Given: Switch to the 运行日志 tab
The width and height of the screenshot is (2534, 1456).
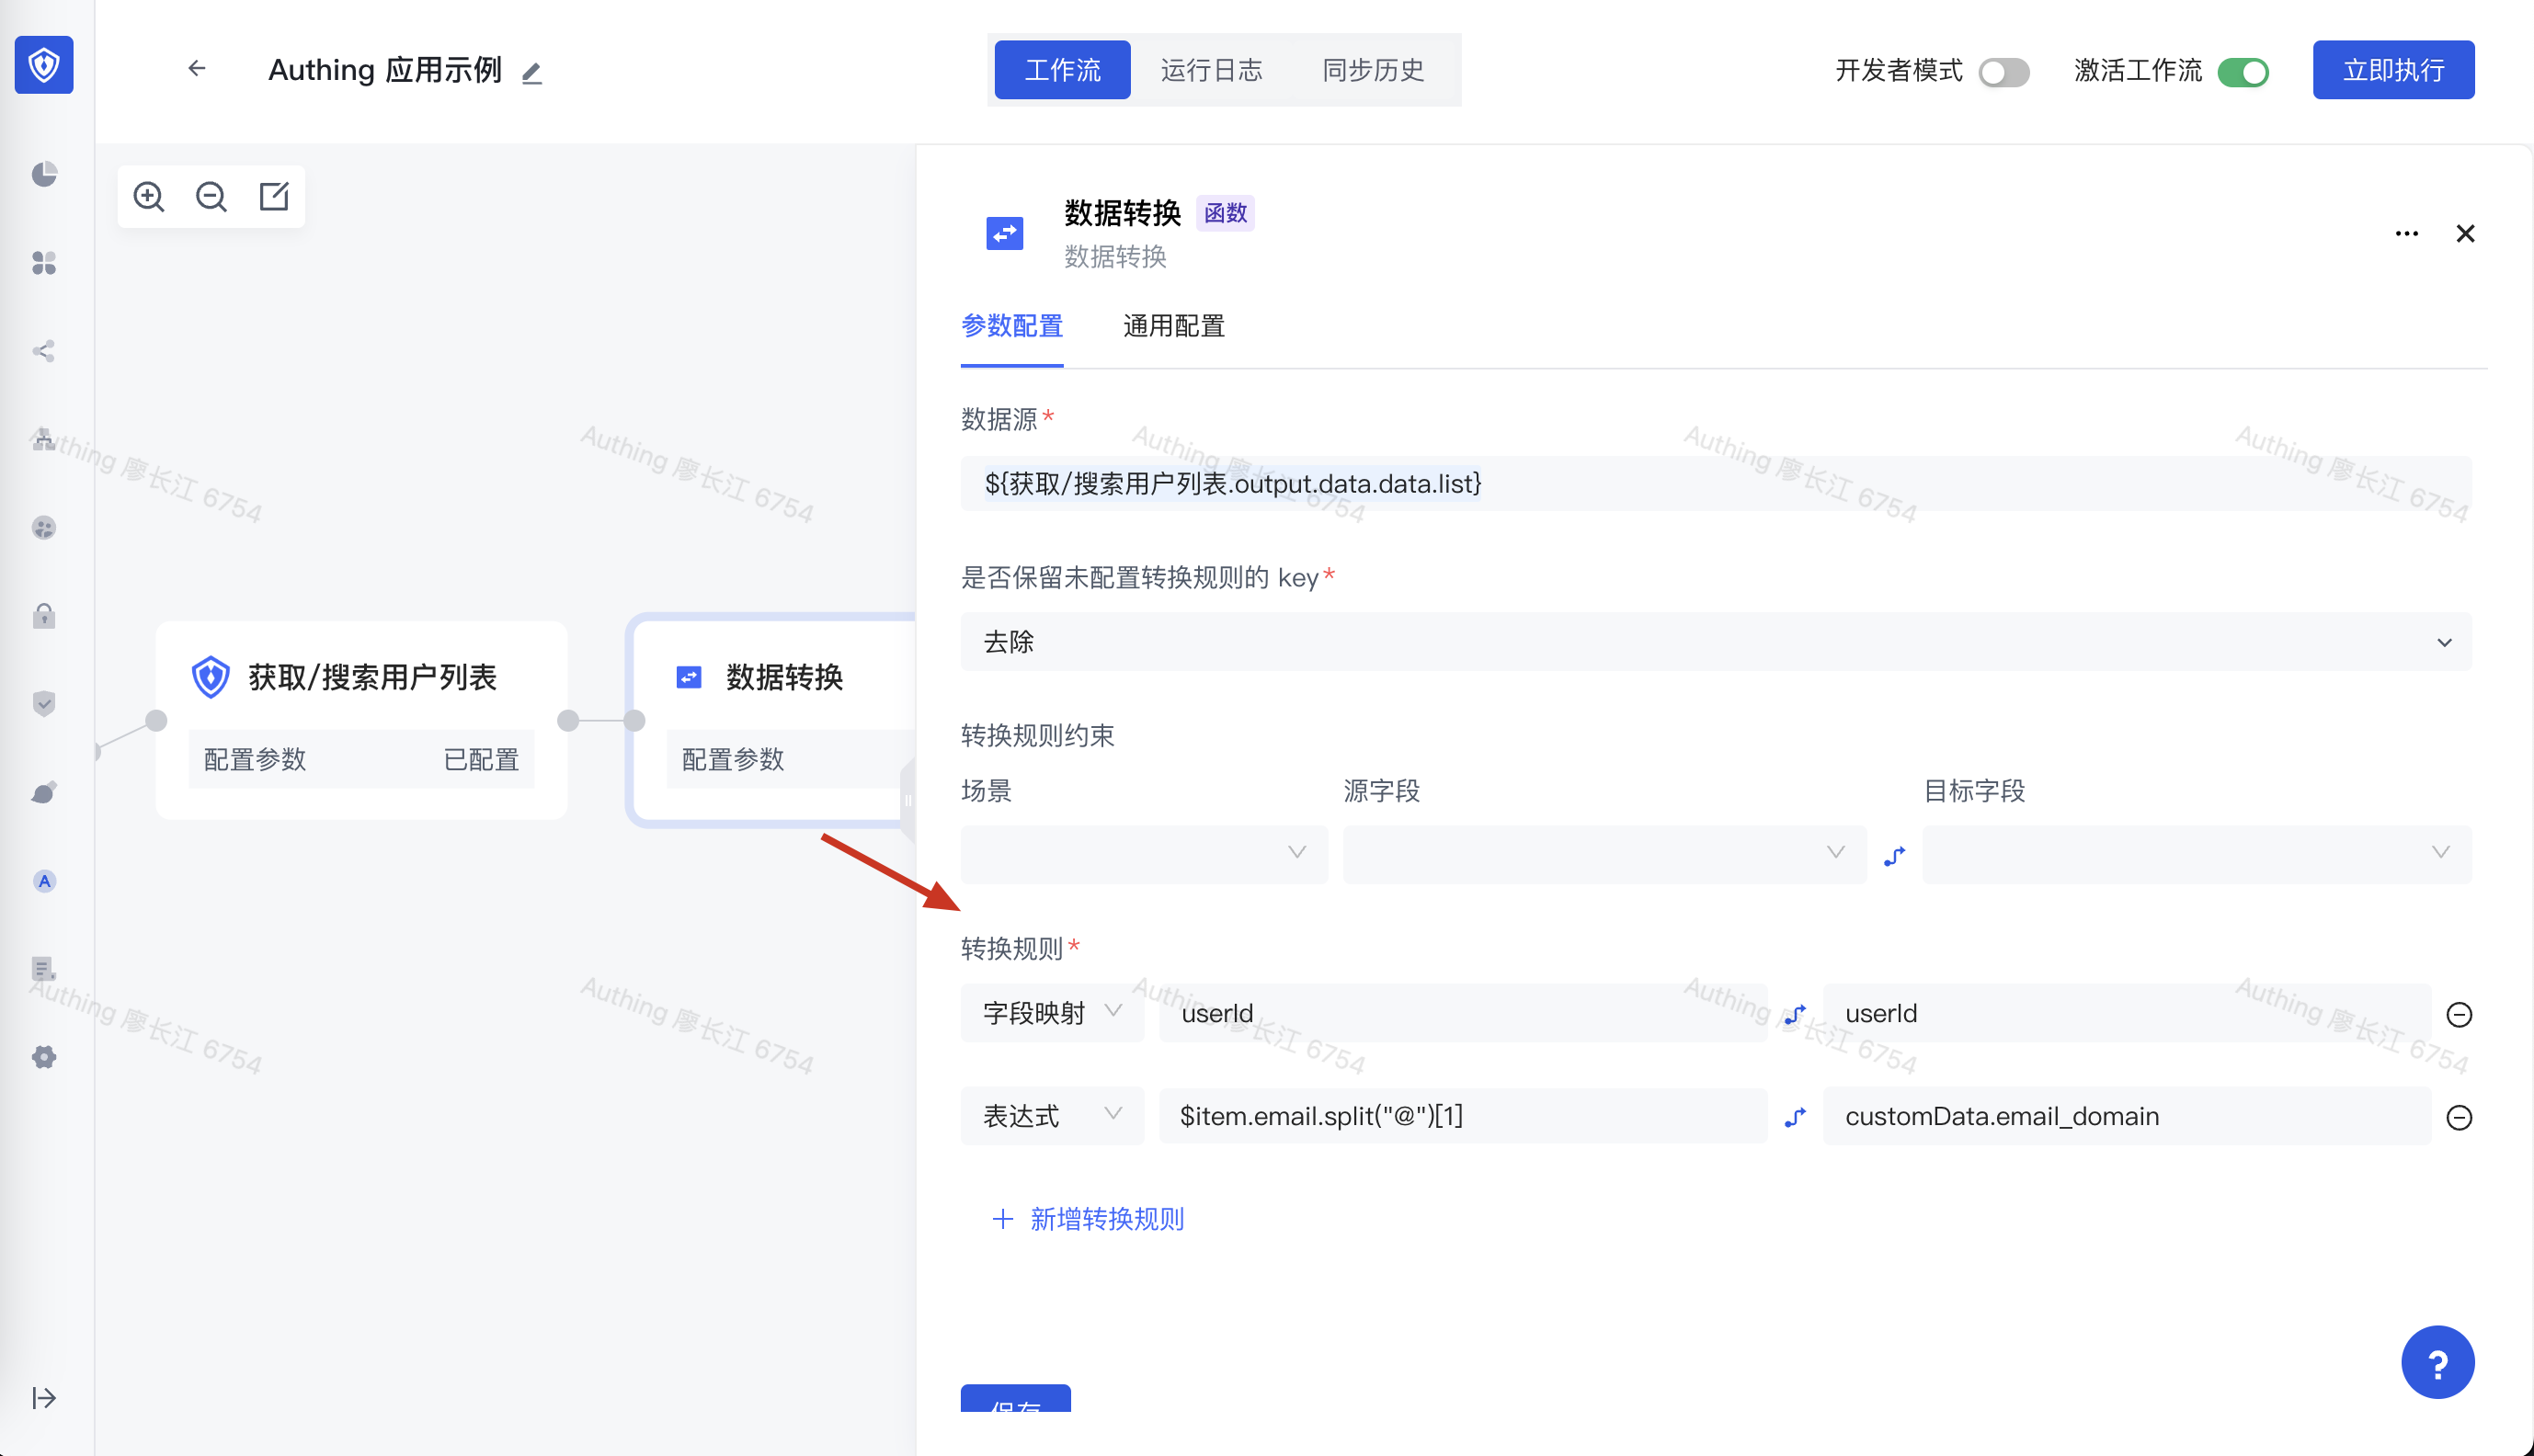Looking at the screenshot, I should tap(1211, 70).
